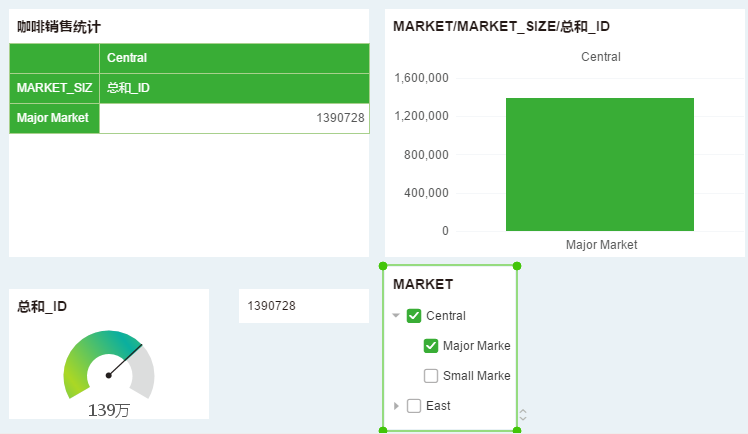Click the up/down scroll arrows beside MARKET filter
Image resolution: width=748 pixels, height=434 pixels.
coord(523,414)
